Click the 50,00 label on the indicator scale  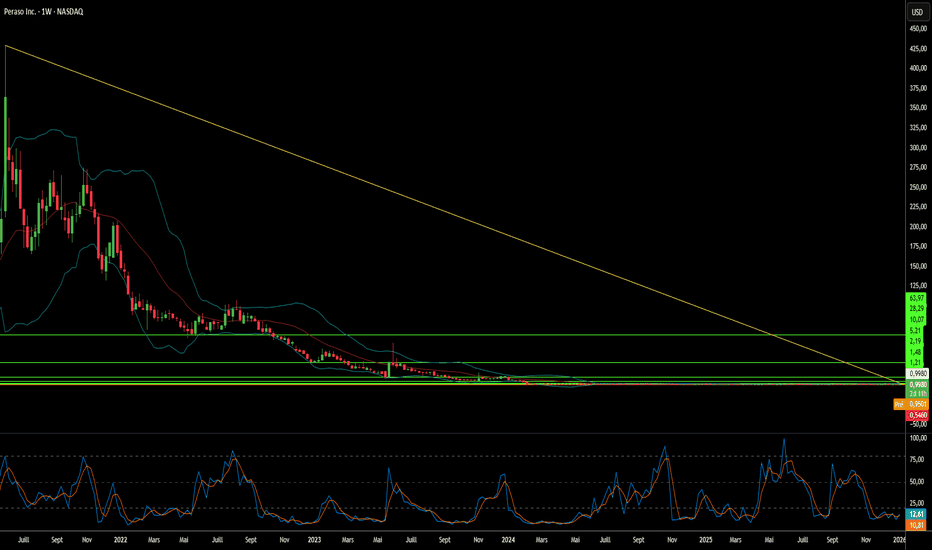918,482
